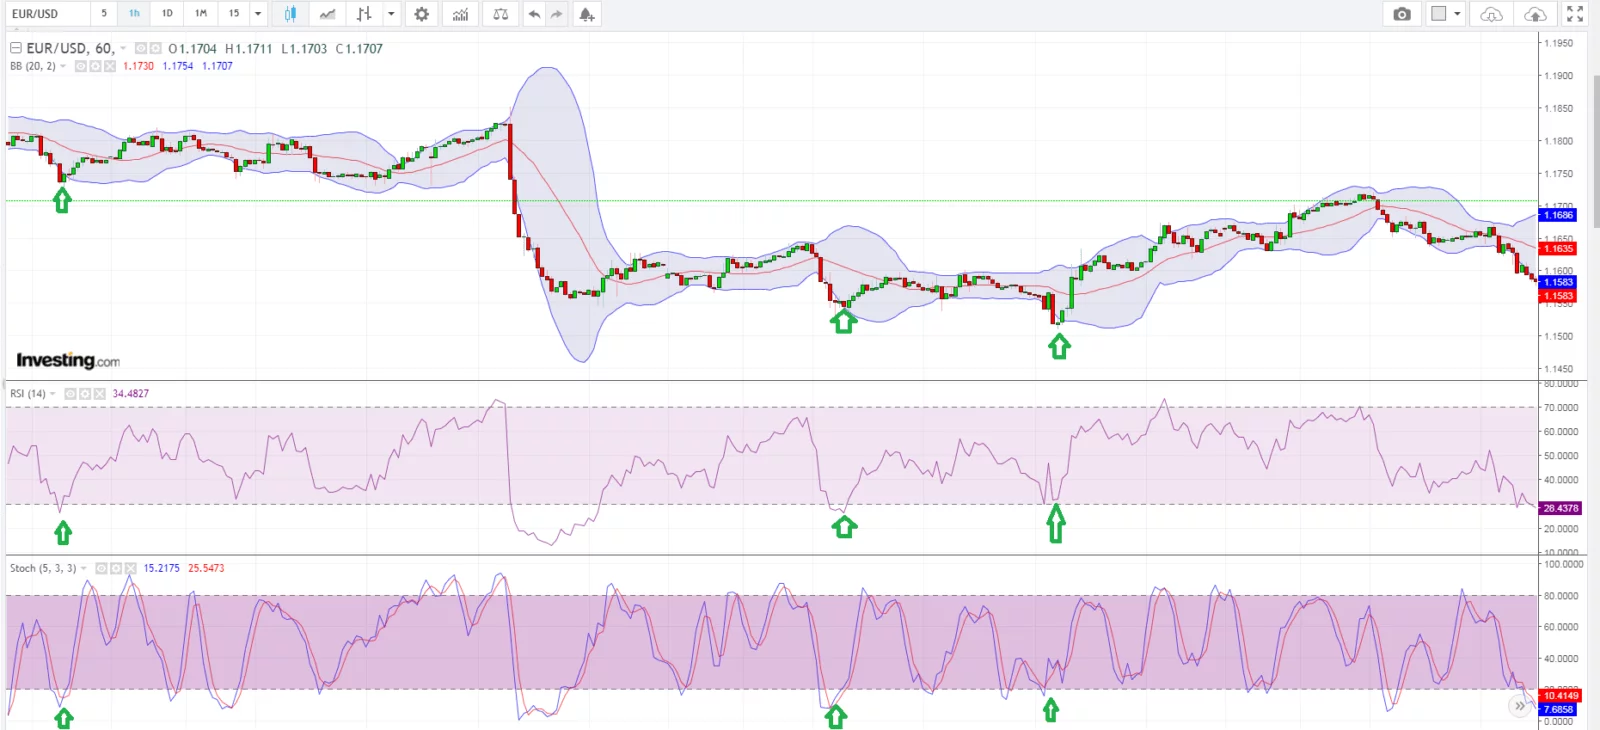Undo the last chart action
The width and height of the screenshot is (1600, 730).
pyautogui.click(x=534, y=14)
